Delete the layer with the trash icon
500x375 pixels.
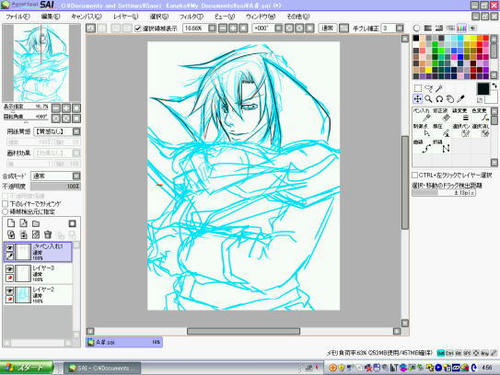coord(48,235)
